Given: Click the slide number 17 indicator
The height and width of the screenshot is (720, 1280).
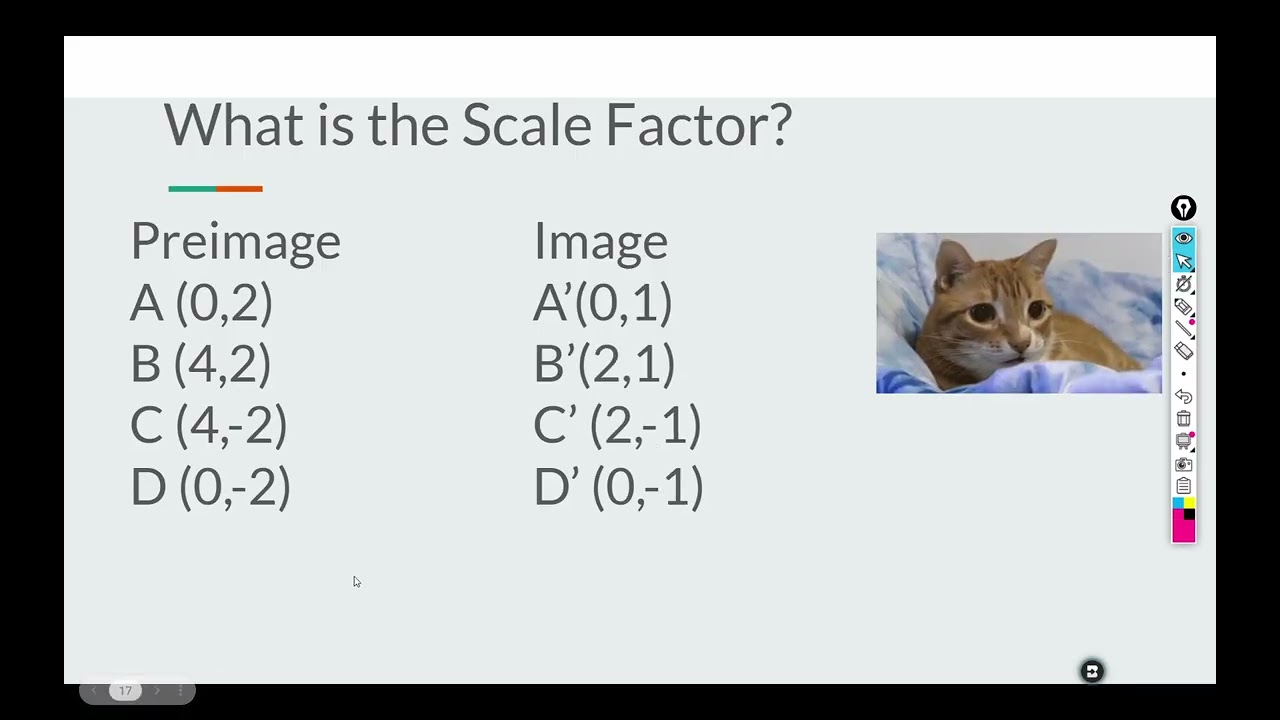Looking at the screenshot, I should pyautogui.click(x=125, y=691).
